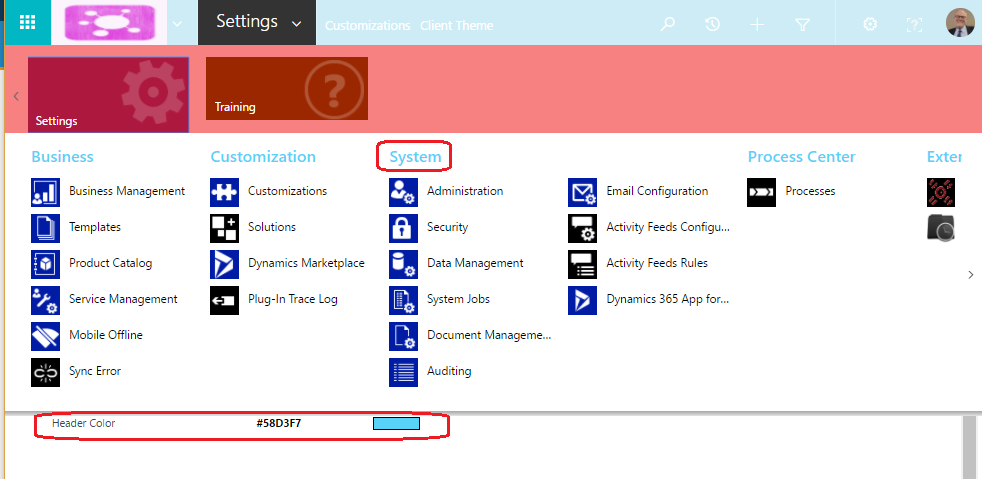Click the Header Color blue swatch
Image resolution: width=982 pixels, height=479 pixels.
396,424
